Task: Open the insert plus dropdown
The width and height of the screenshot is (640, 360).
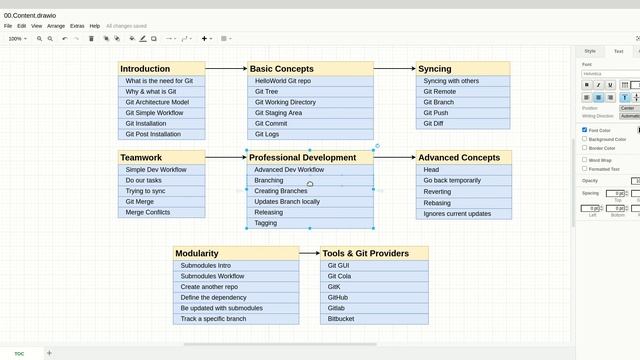Action: pos(207,38)
